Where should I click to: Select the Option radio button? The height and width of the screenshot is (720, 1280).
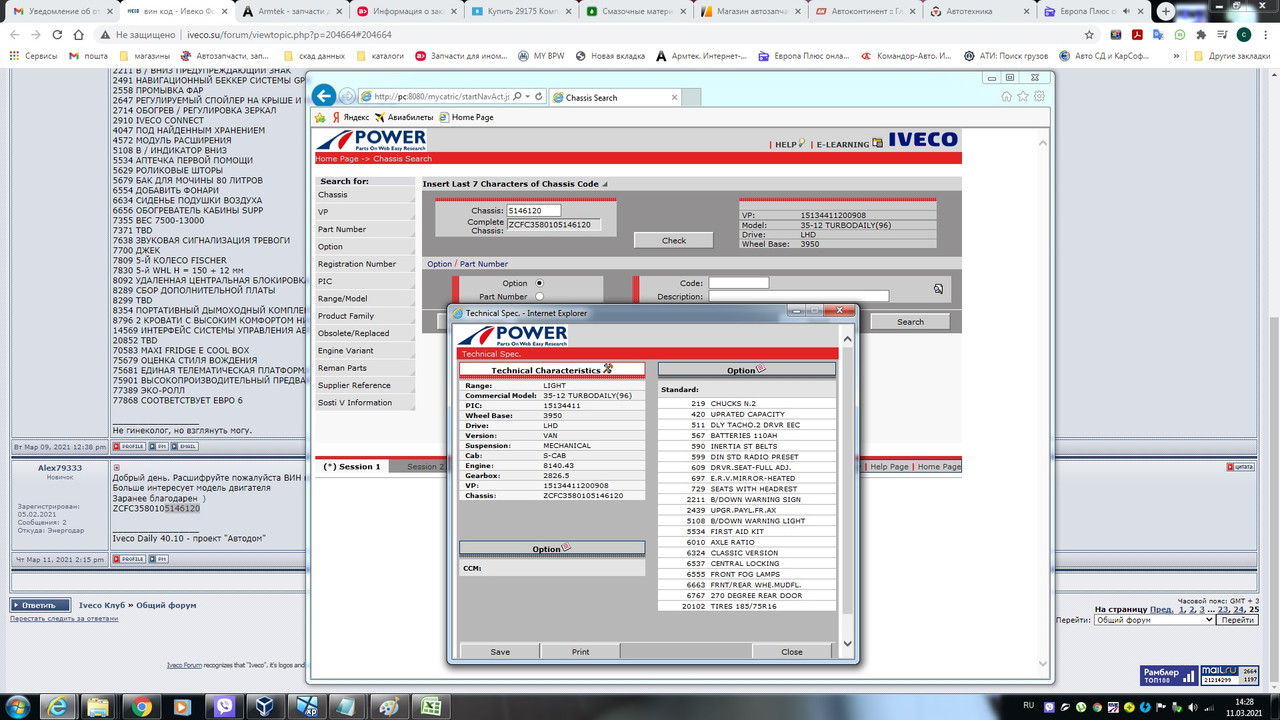(x=540, y=283)
